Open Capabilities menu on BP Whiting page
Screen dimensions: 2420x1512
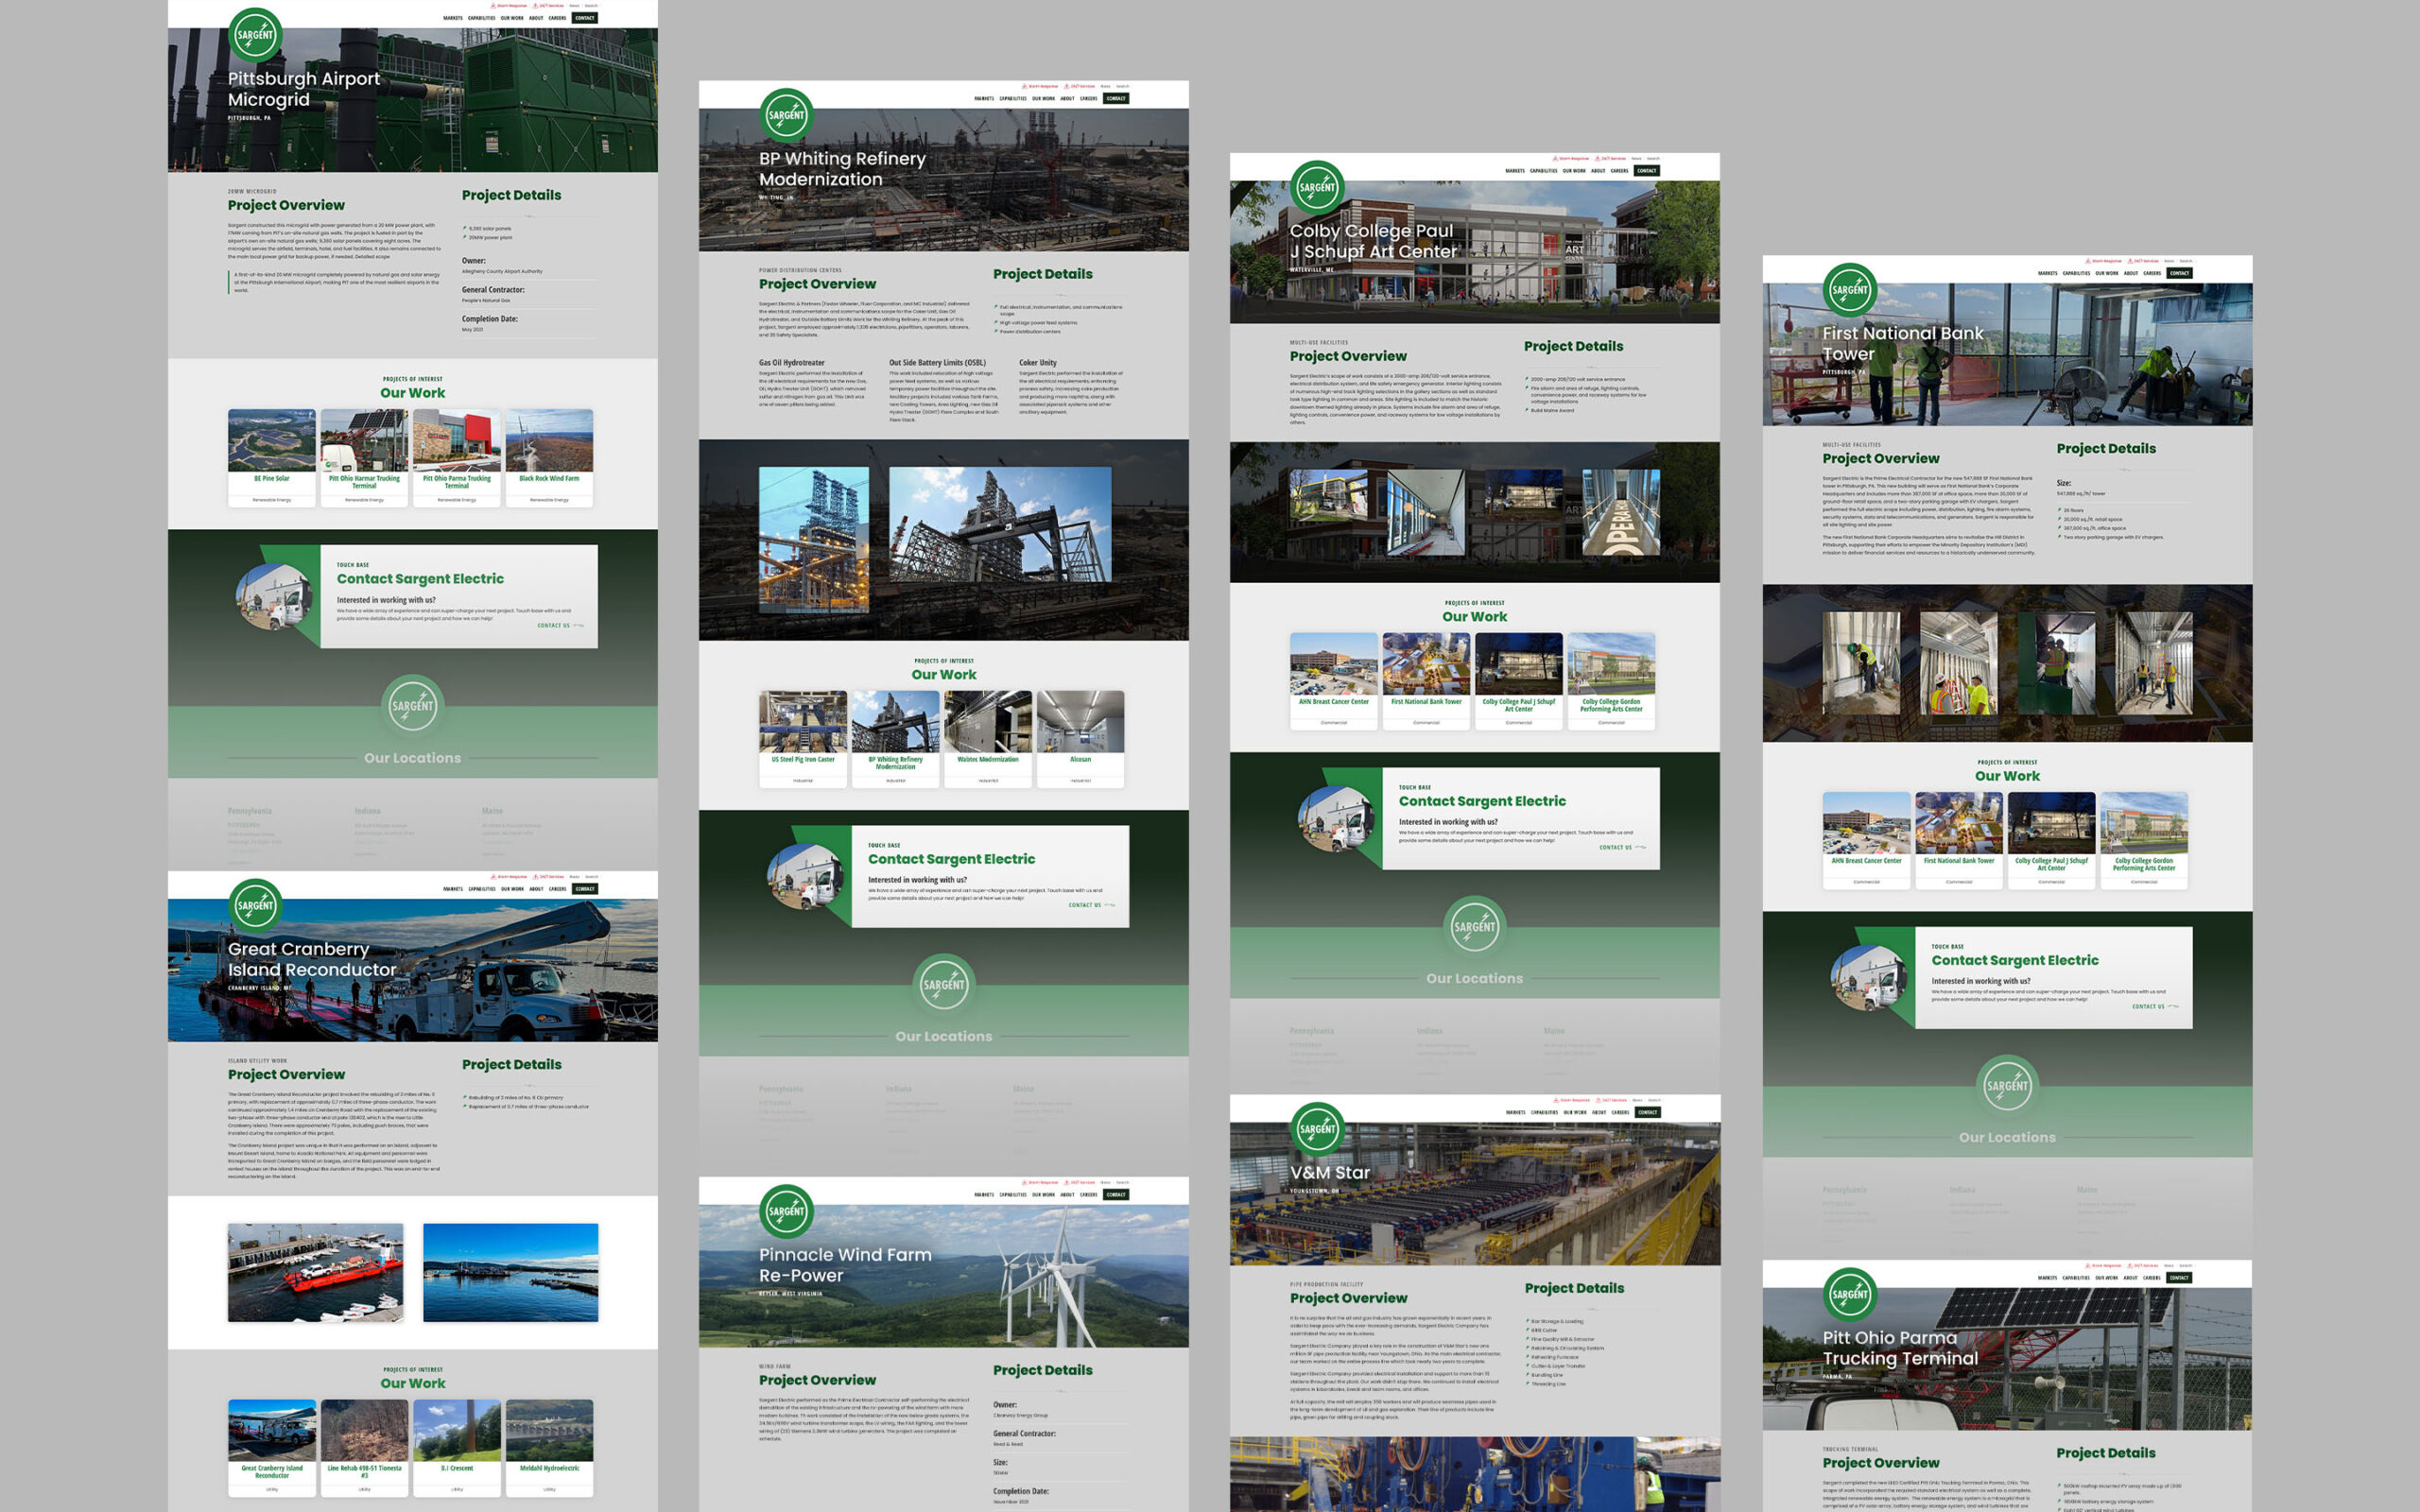1013,99
